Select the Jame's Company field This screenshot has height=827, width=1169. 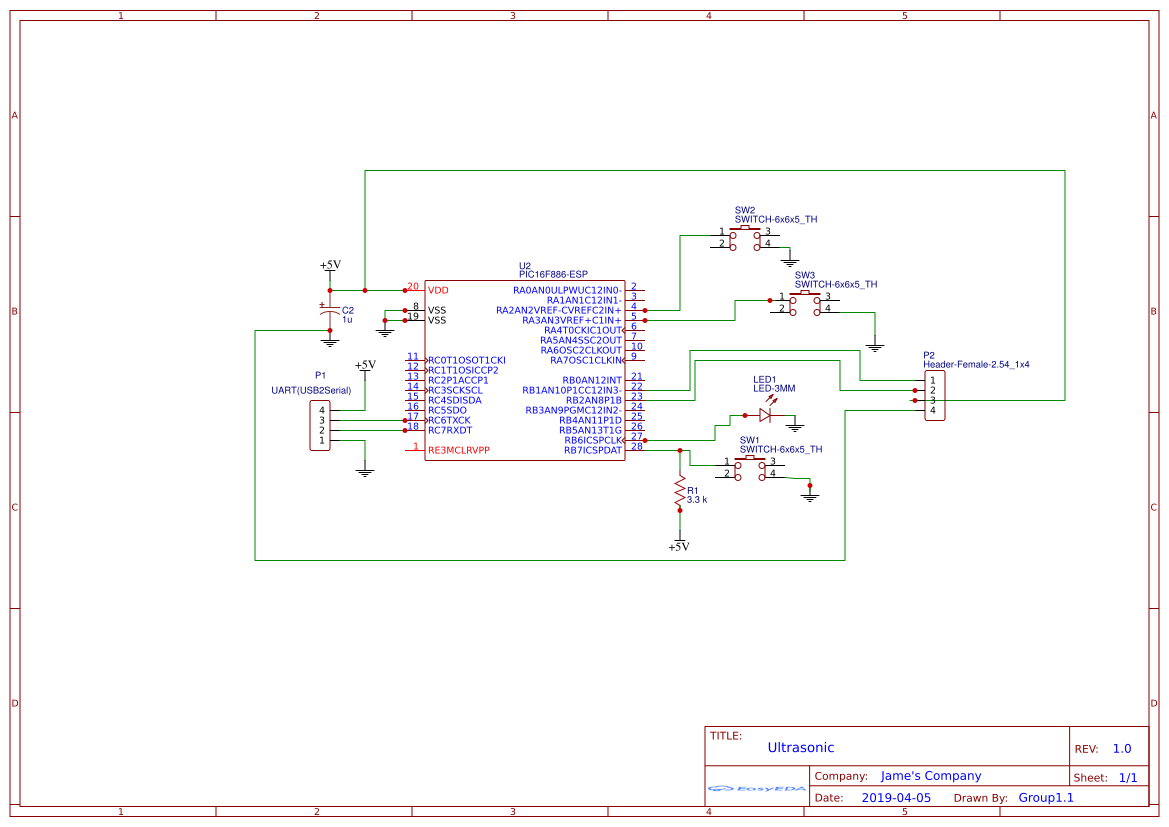pyautogui.click(x=930, y=776)
